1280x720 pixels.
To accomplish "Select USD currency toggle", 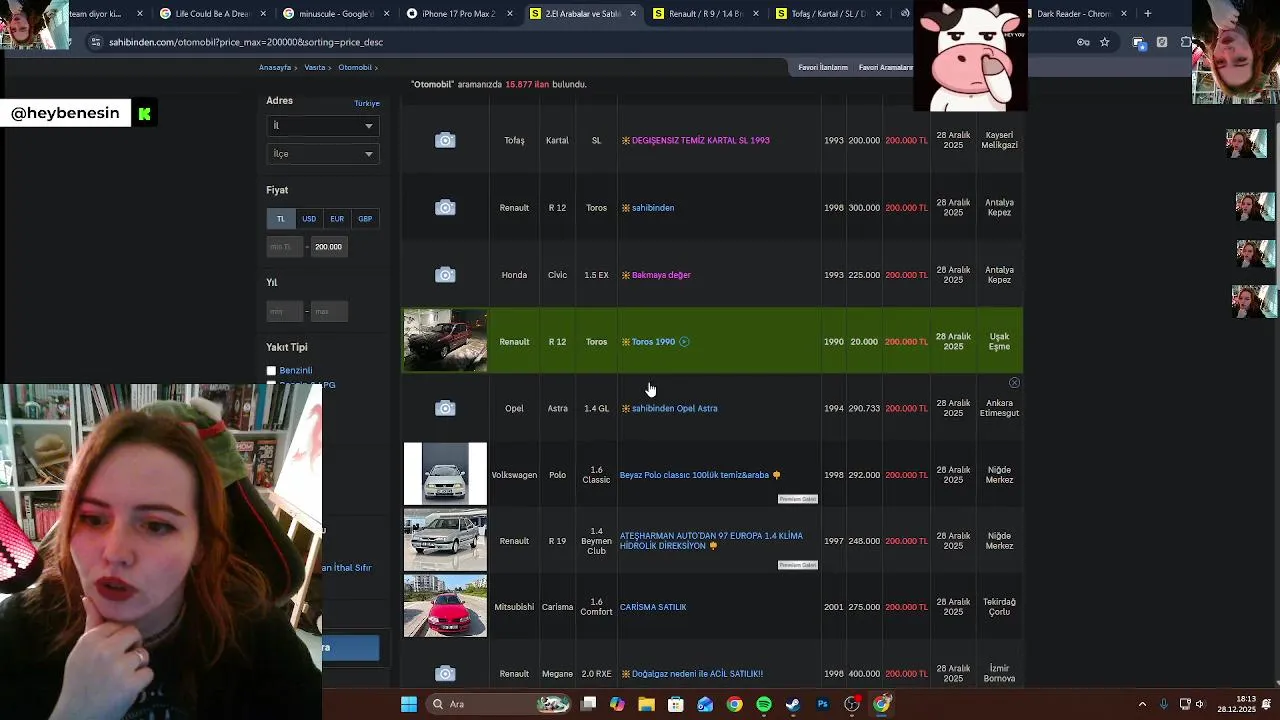I will click(309, 219).
